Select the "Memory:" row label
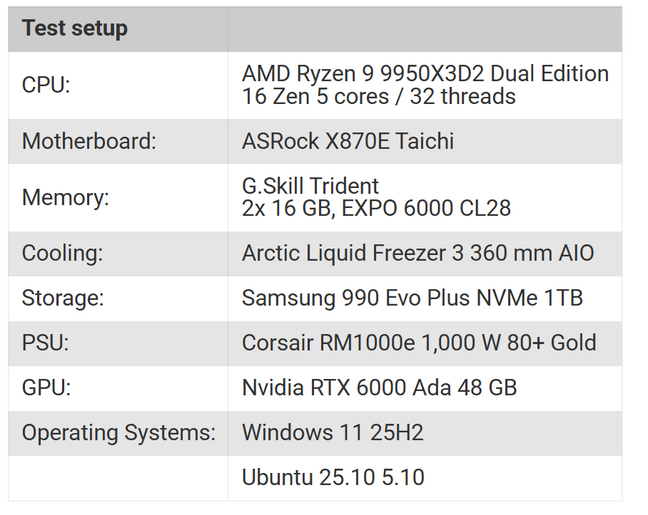 [x=65, y=197]
